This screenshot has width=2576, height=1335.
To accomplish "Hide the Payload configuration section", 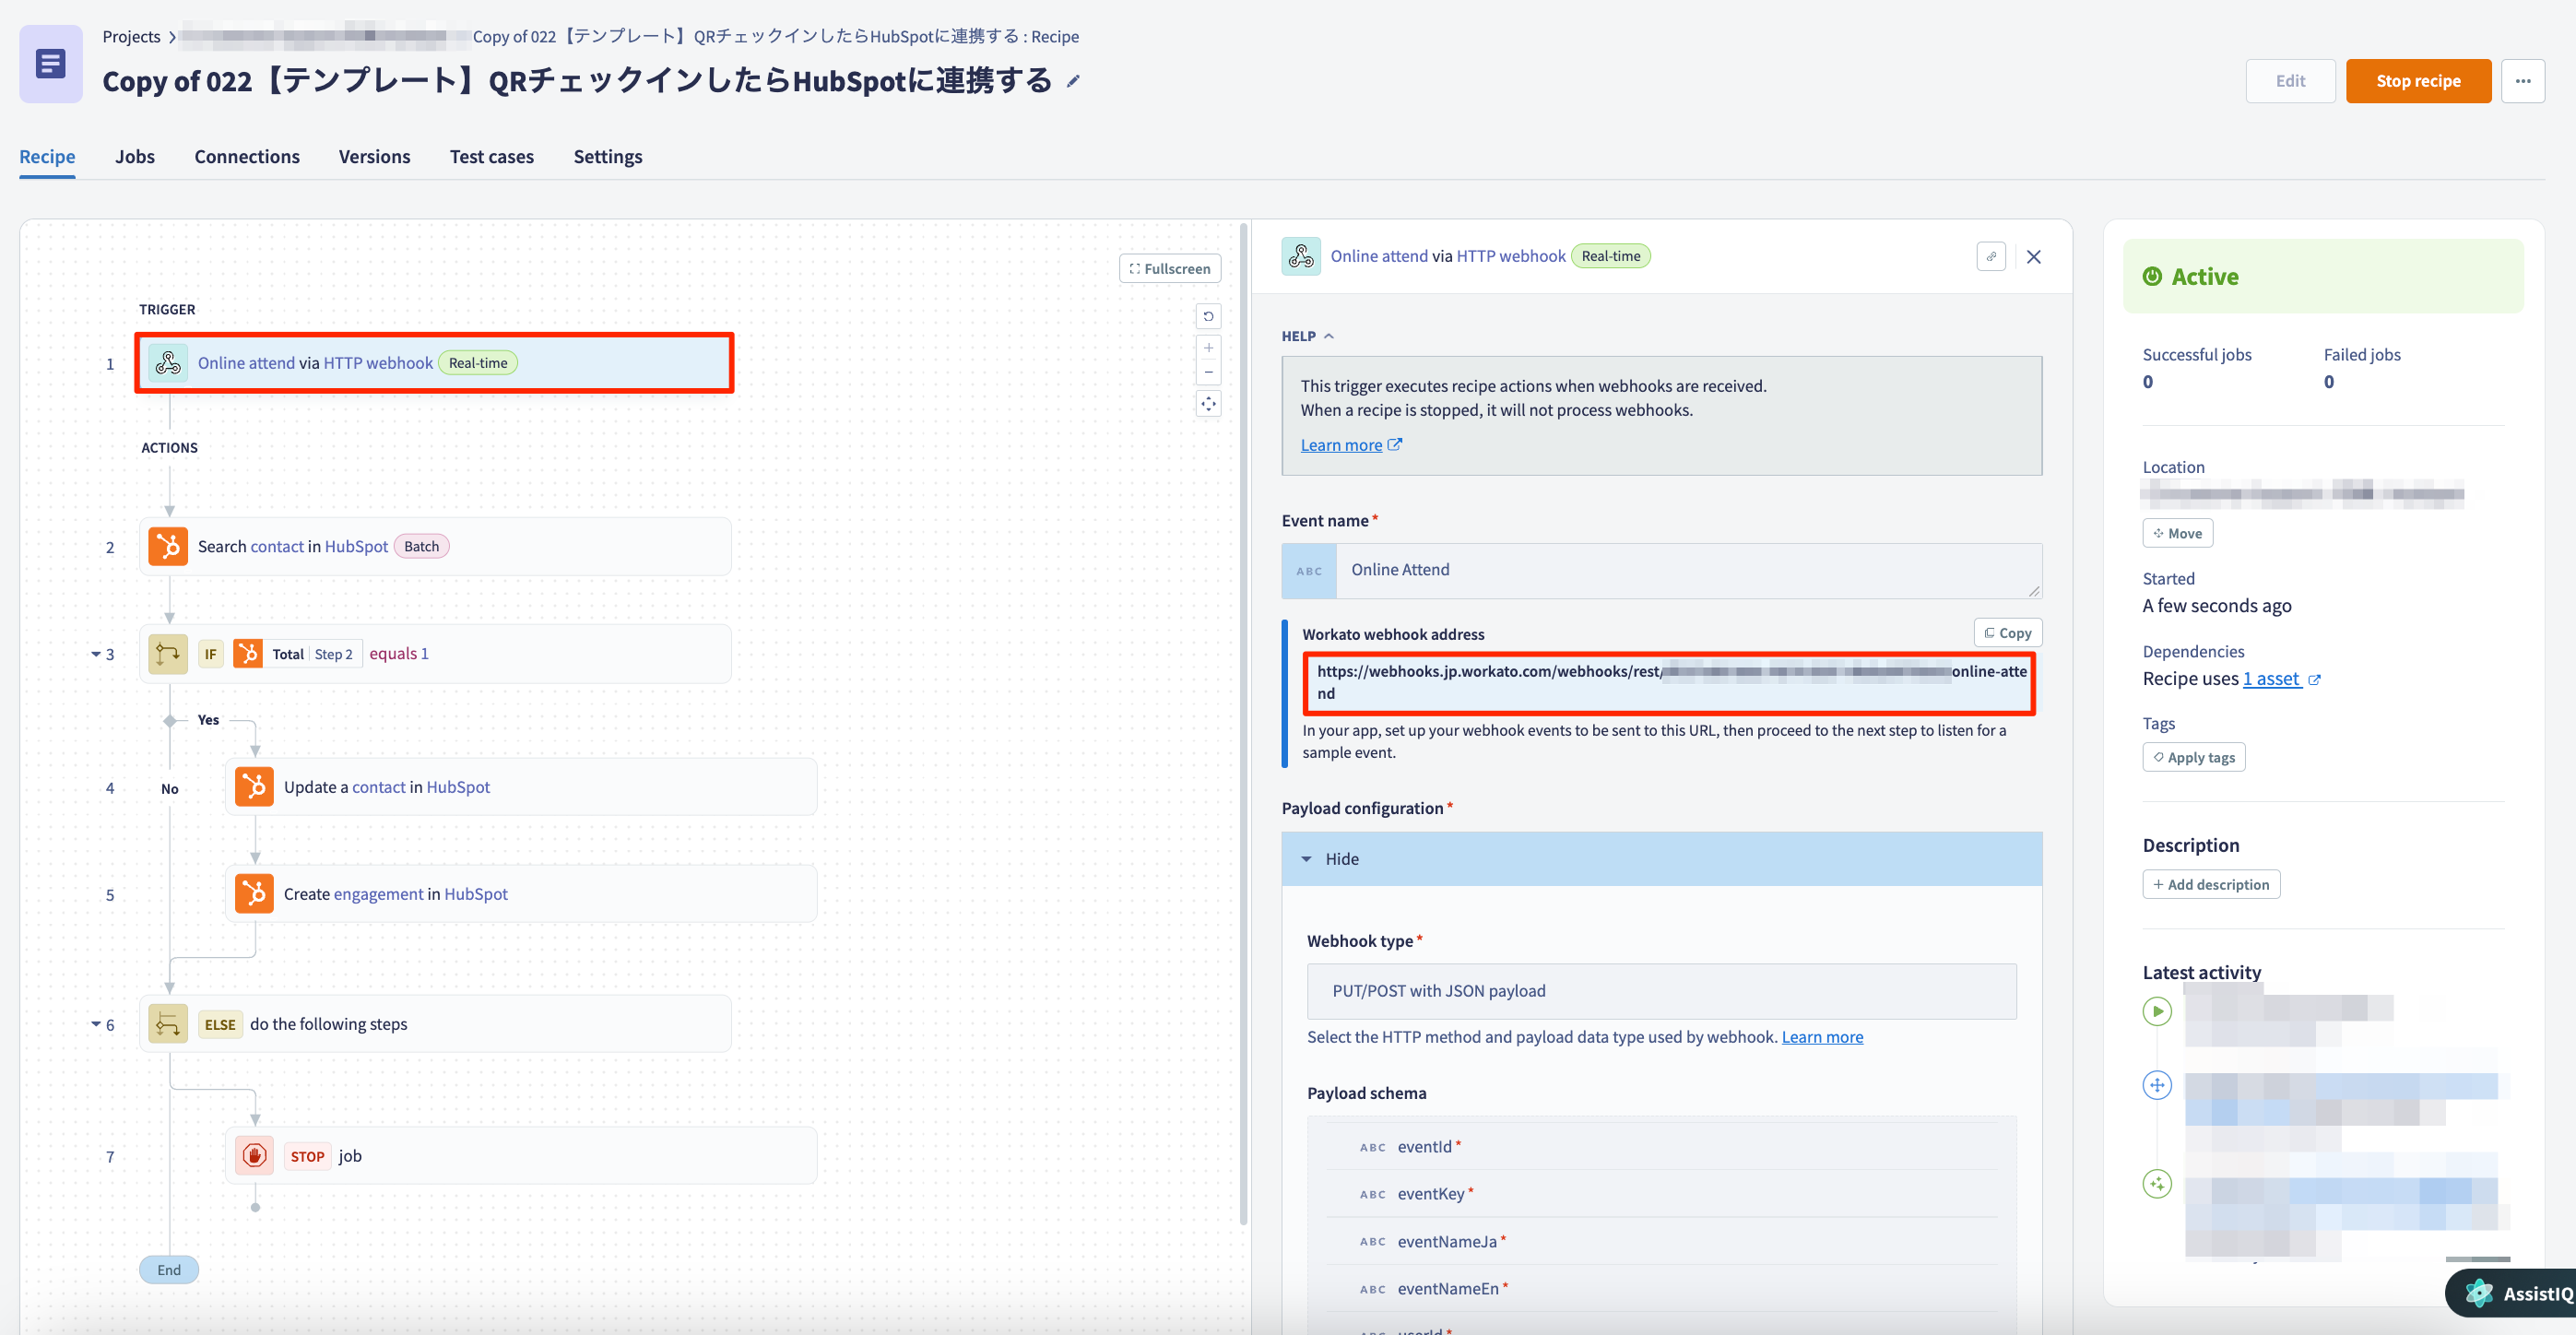I will [x=1662, y=859].
